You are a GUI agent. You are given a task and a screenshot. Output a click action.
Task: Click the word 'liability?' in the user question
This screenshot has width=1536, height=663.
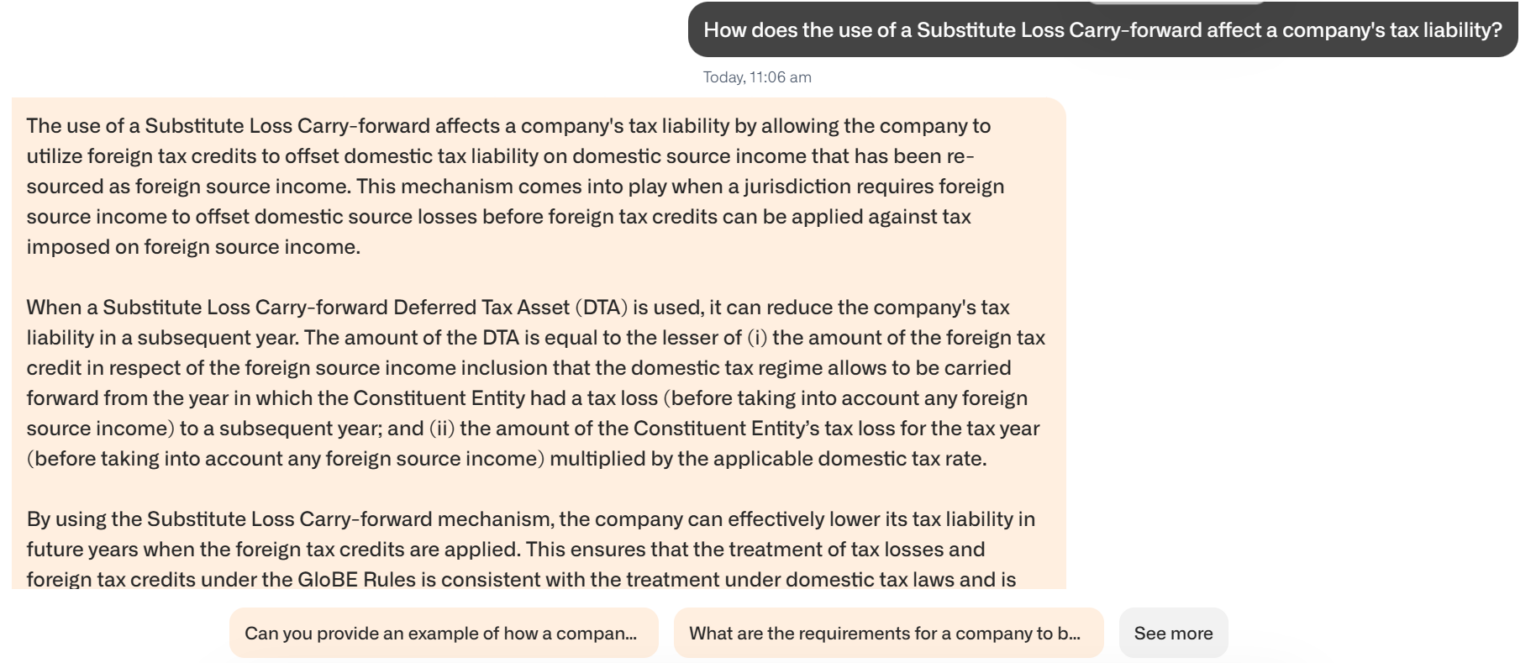click(x=1464, y=30)
